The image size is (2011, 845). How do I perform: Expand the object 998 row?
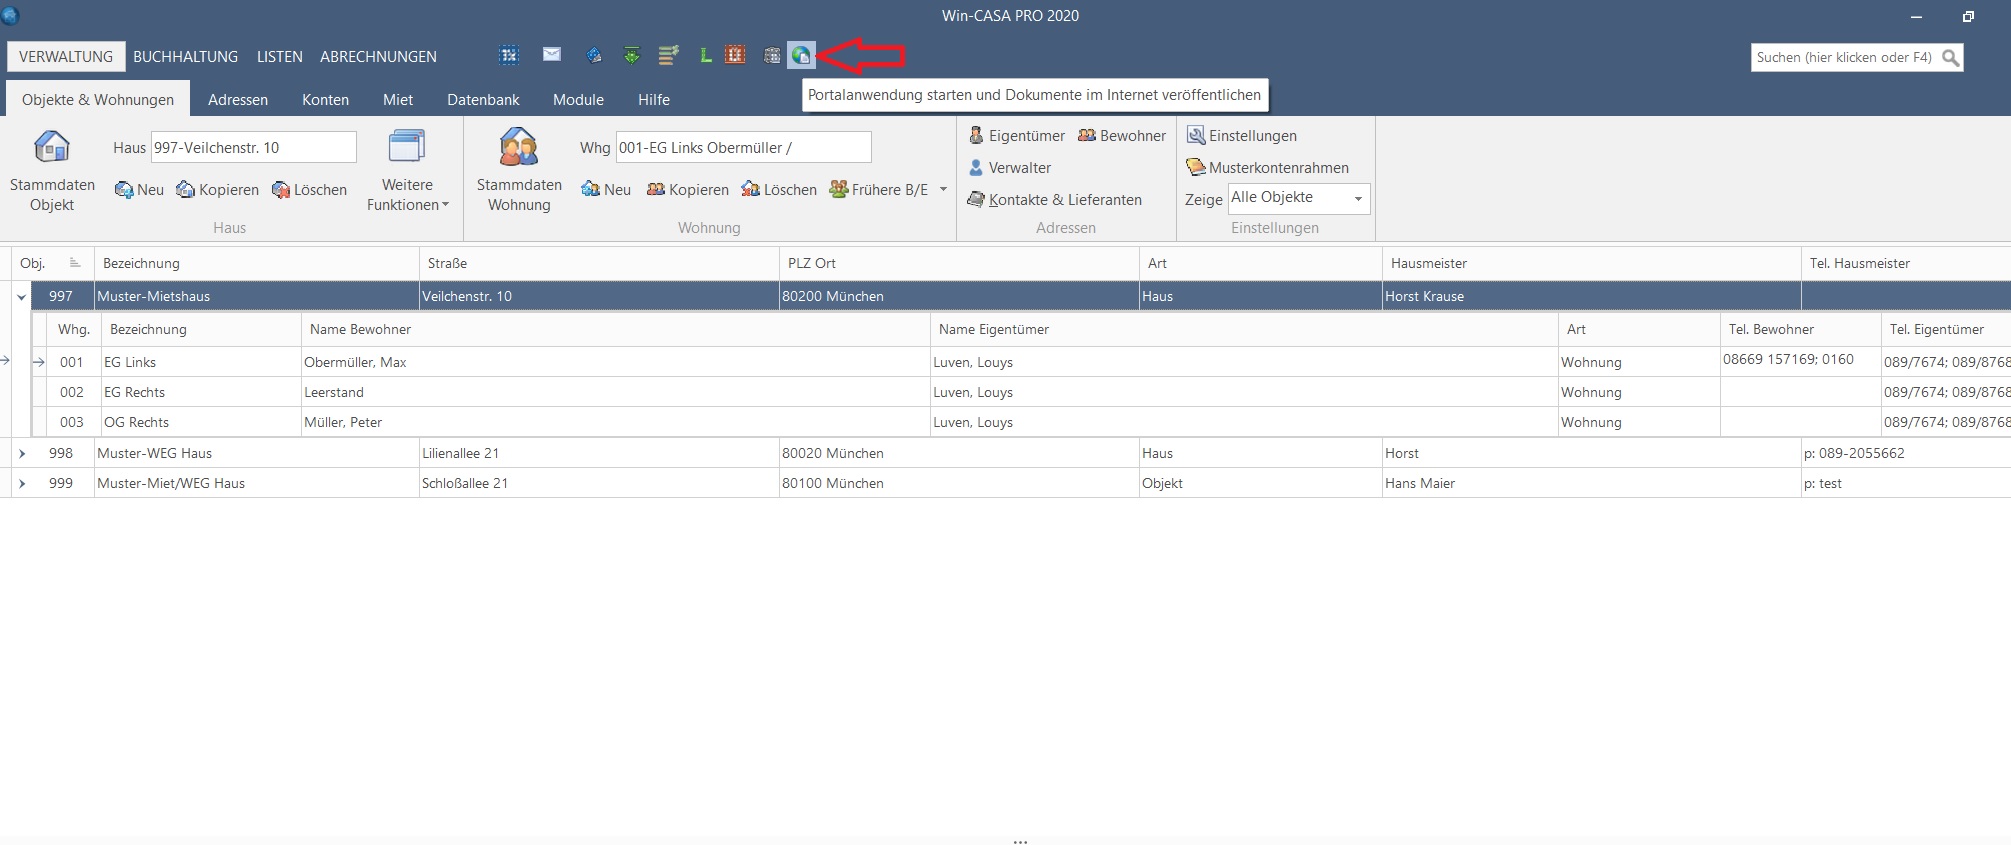click(21, 454)
